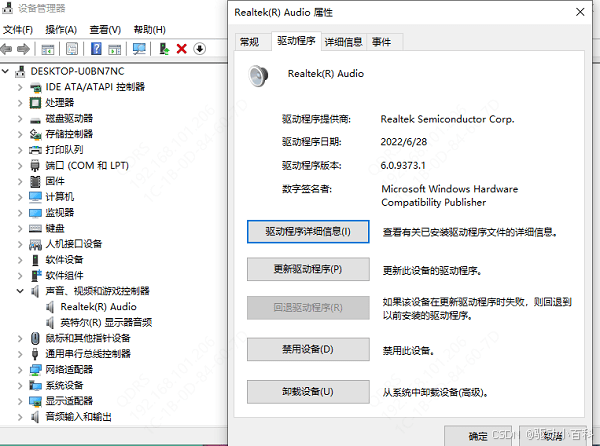Click the mouse and pointing devices icon
The width and height of the screenshot is (600, 446).
pos(35,338)
